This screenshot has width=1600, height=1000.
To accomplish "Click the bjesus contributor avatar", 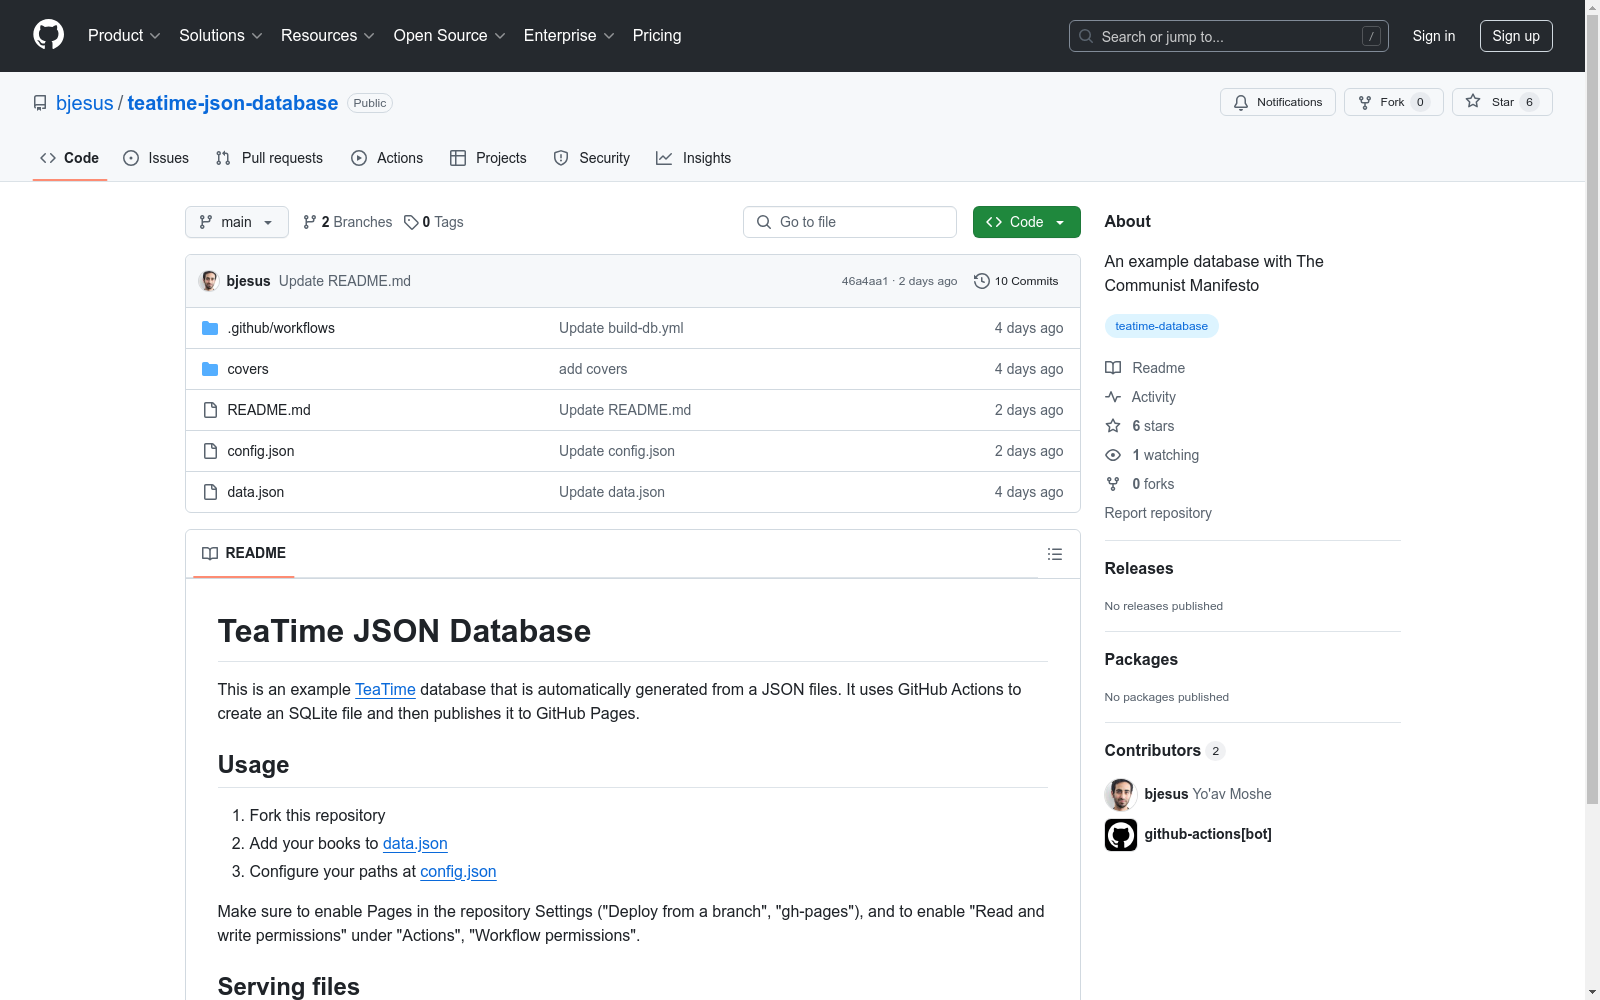I will click(1121, 794).
